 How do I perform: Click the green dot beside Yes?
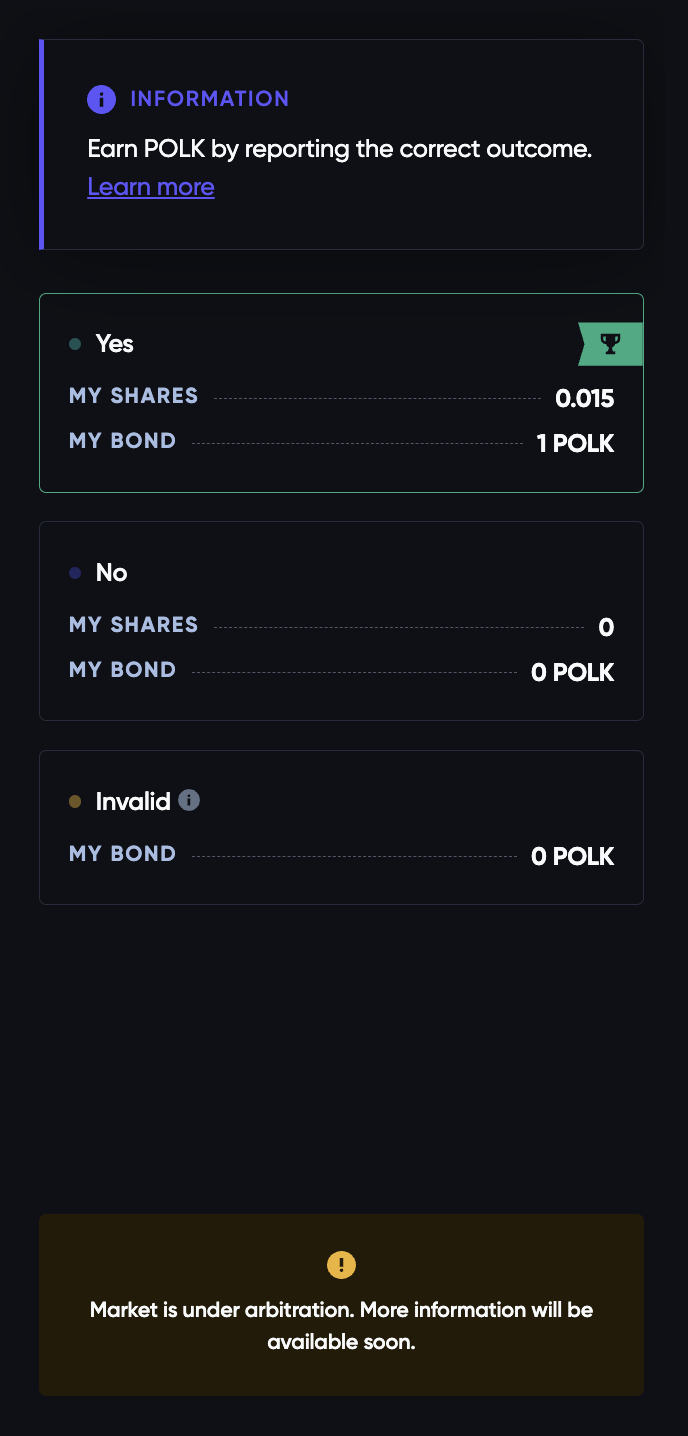[75, 344]
